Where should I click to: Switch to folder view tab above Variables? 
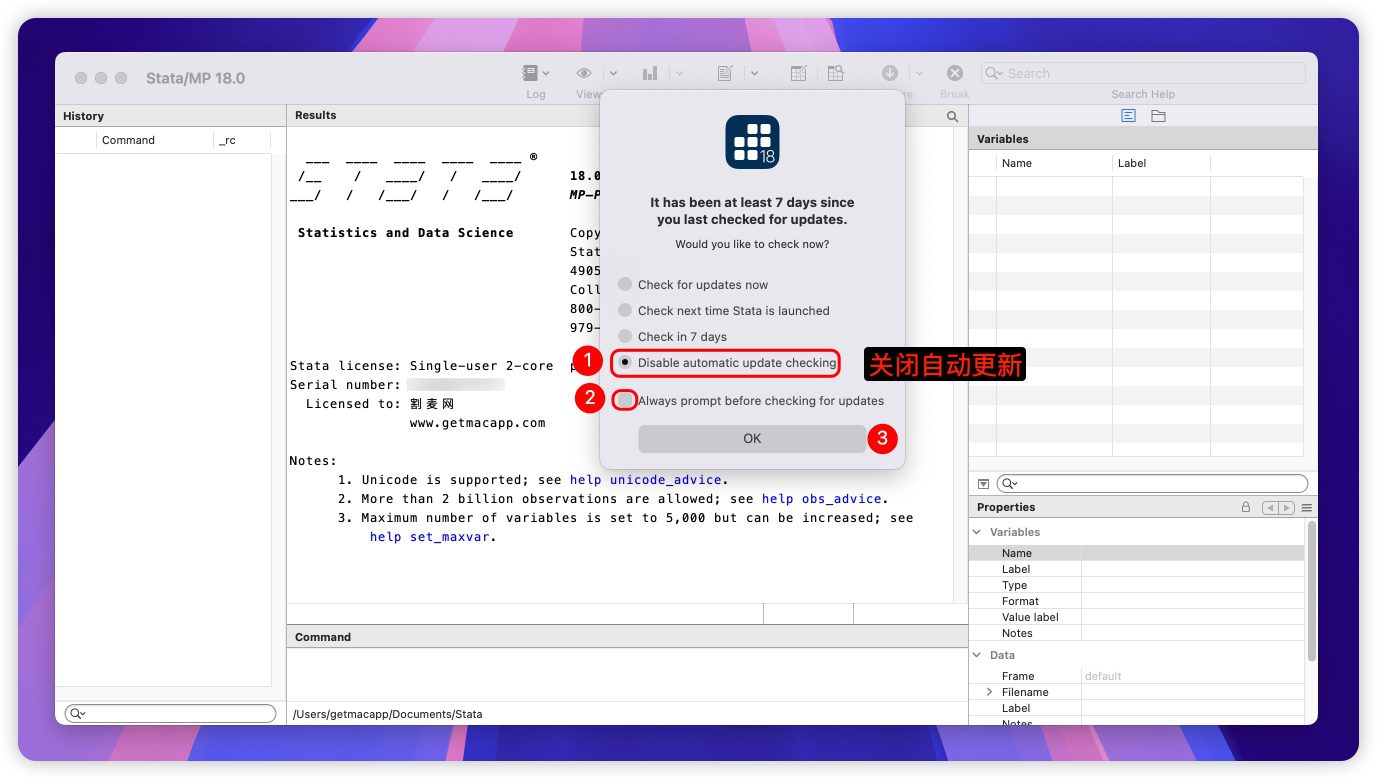[1158, 116]
